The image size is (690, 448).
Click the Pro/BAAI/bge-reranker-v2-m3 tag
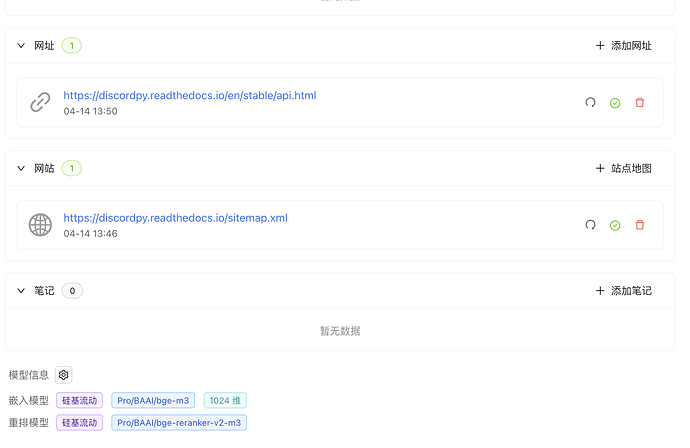coord(179,422)
